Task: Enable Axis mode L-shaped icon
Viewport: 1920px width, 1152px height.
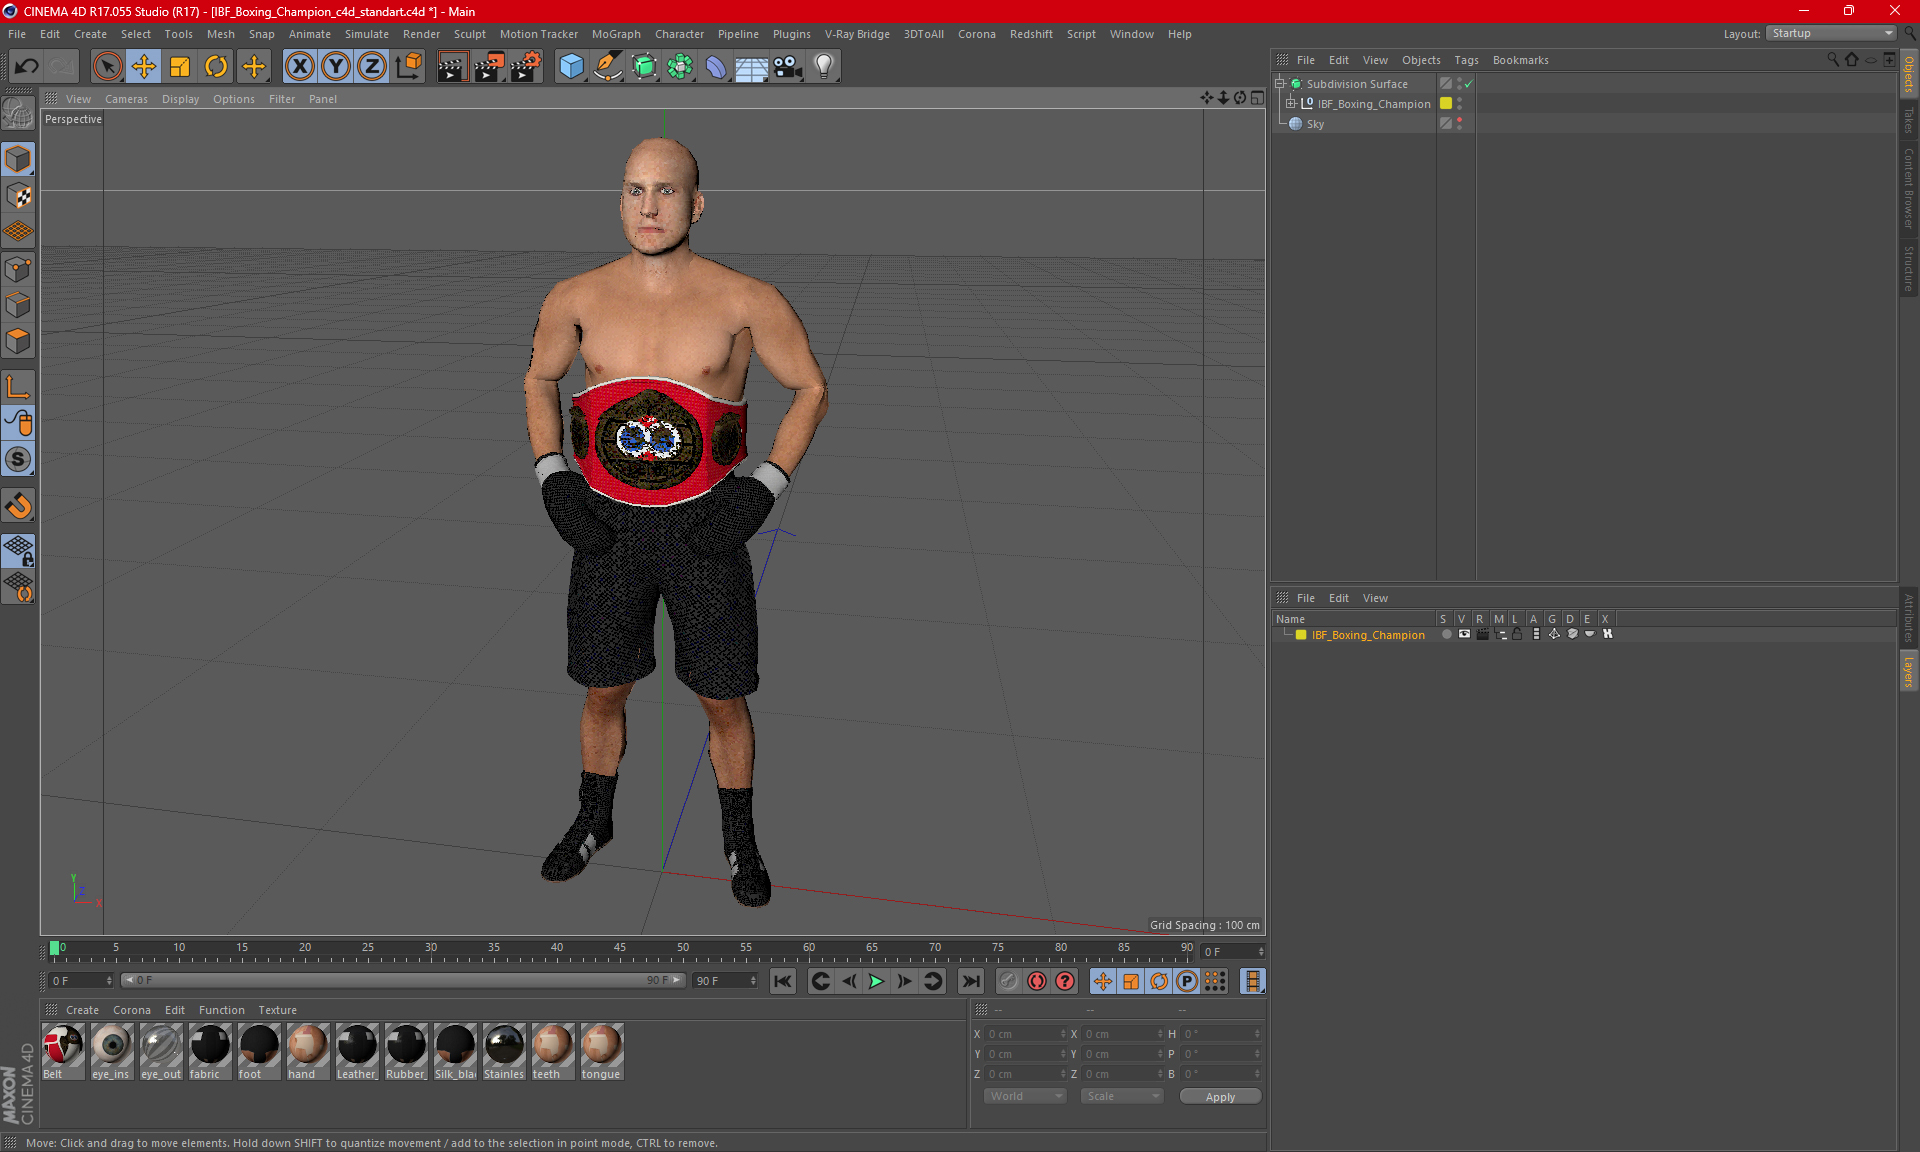Action: (18, 387)
